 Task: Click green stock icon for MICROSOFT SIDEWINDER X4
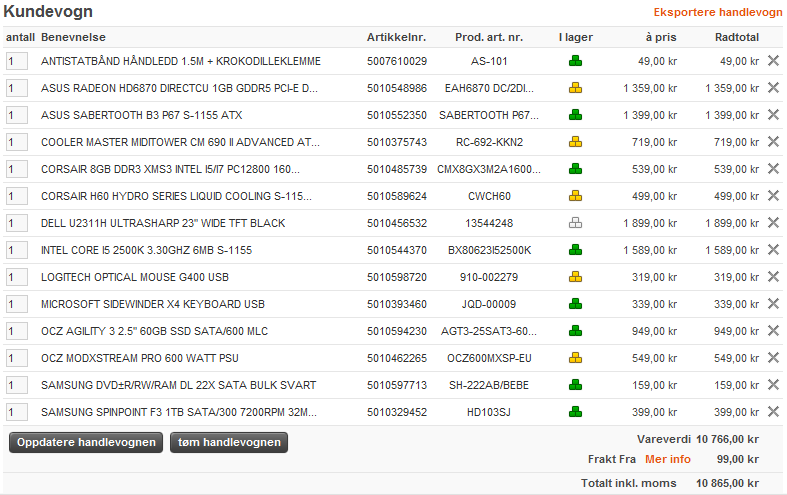(x=576, y=304)
